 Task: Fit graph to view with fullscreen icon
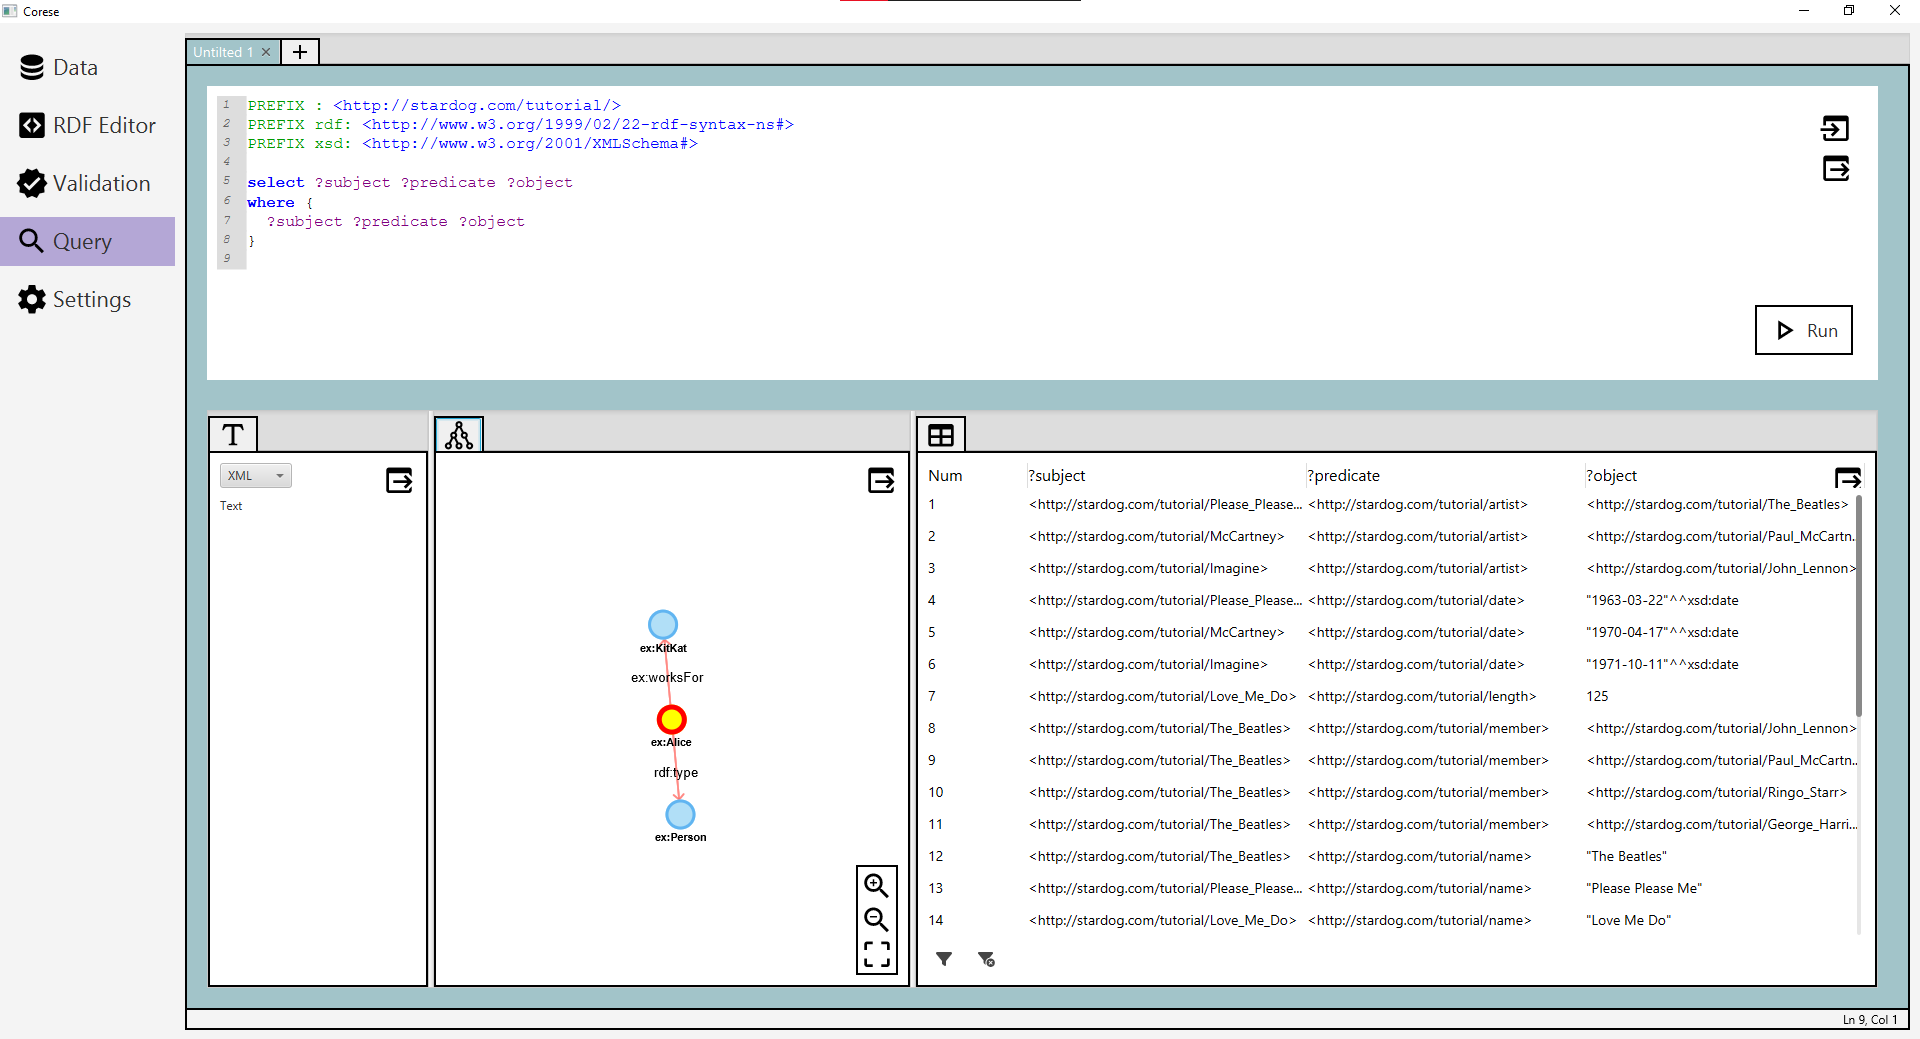(x=876, y=954)
